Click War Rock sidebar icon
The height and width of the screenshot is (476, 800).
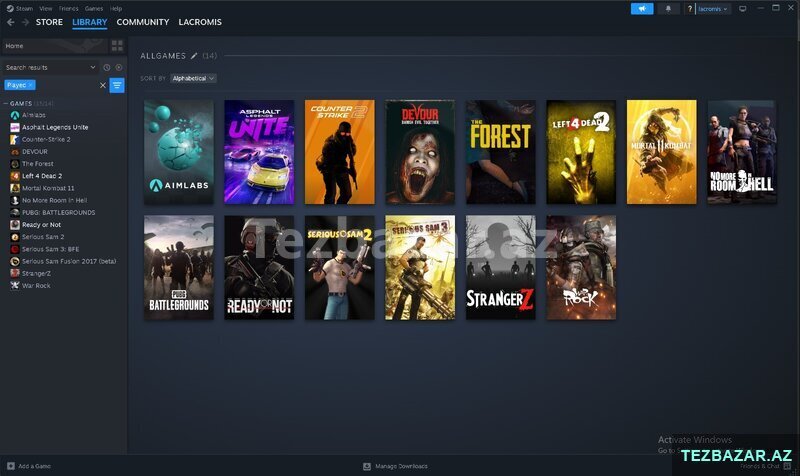[15, 286]
